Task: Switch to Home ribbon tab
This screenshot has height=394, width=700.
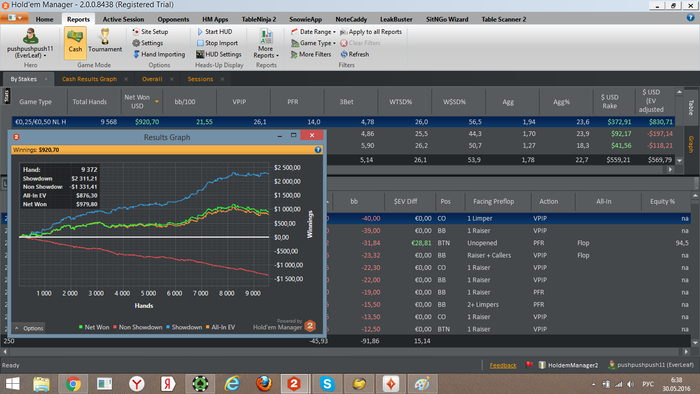Action: point(44,19)
